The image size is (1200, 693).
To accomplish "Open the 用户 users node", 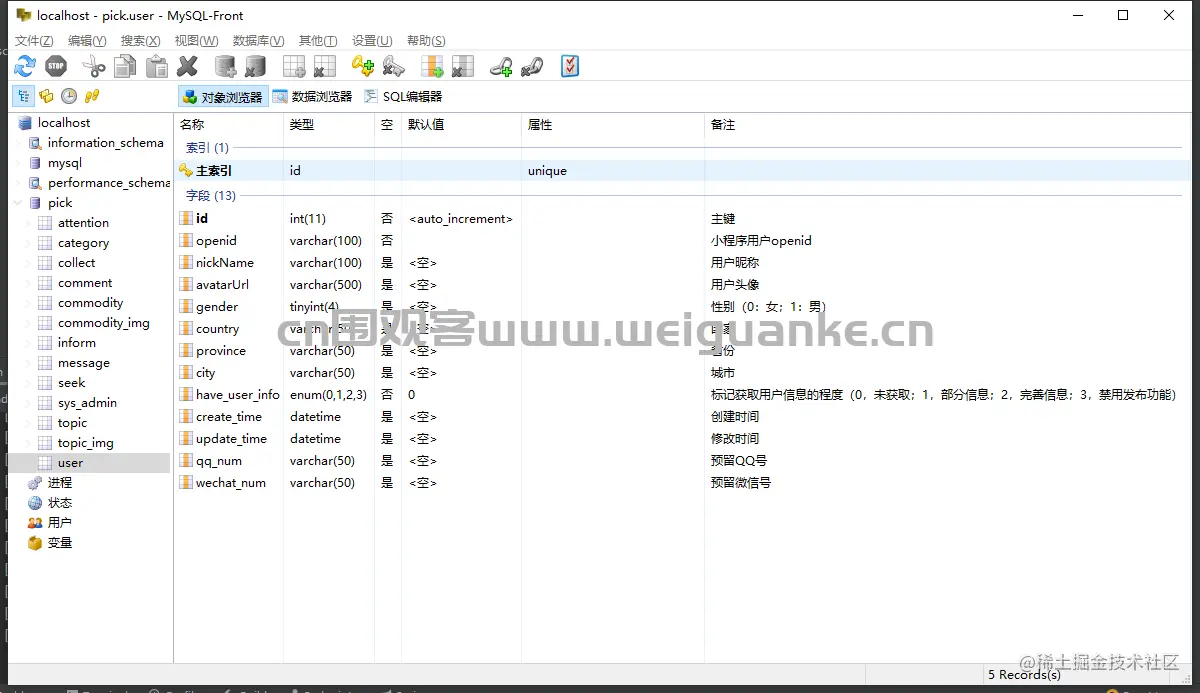I will pos(60,523).
